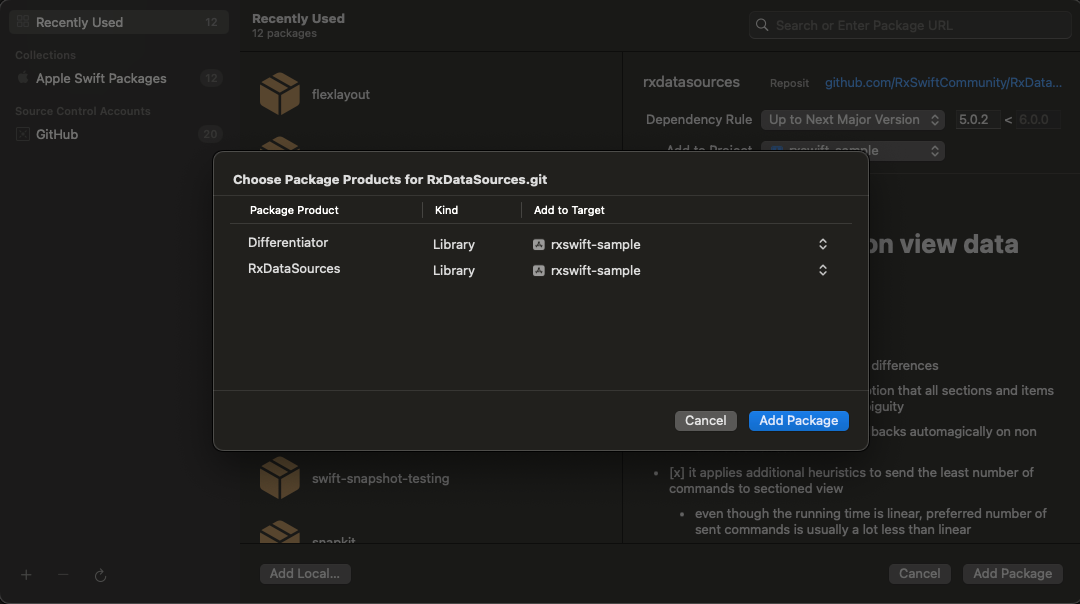1080x604 pixels.
Task: Click the Search or Enter Package URL field
Action: pyautogui.click(x=910, y=25)
